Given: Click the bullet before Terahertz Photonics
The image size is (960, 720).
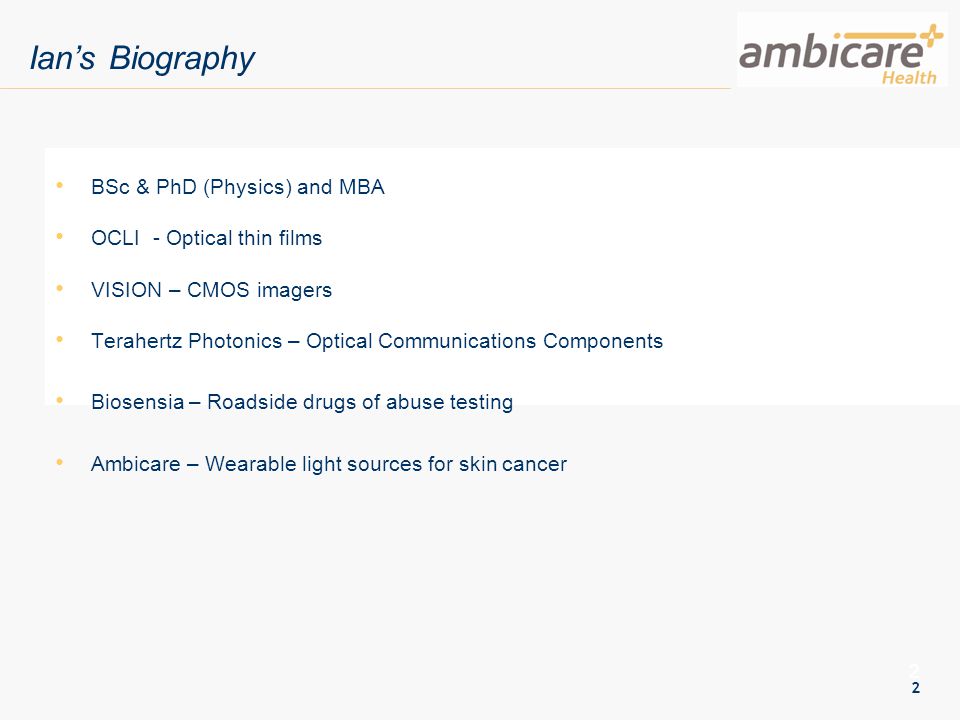Looking at the screenshot, I should point(59,338).
